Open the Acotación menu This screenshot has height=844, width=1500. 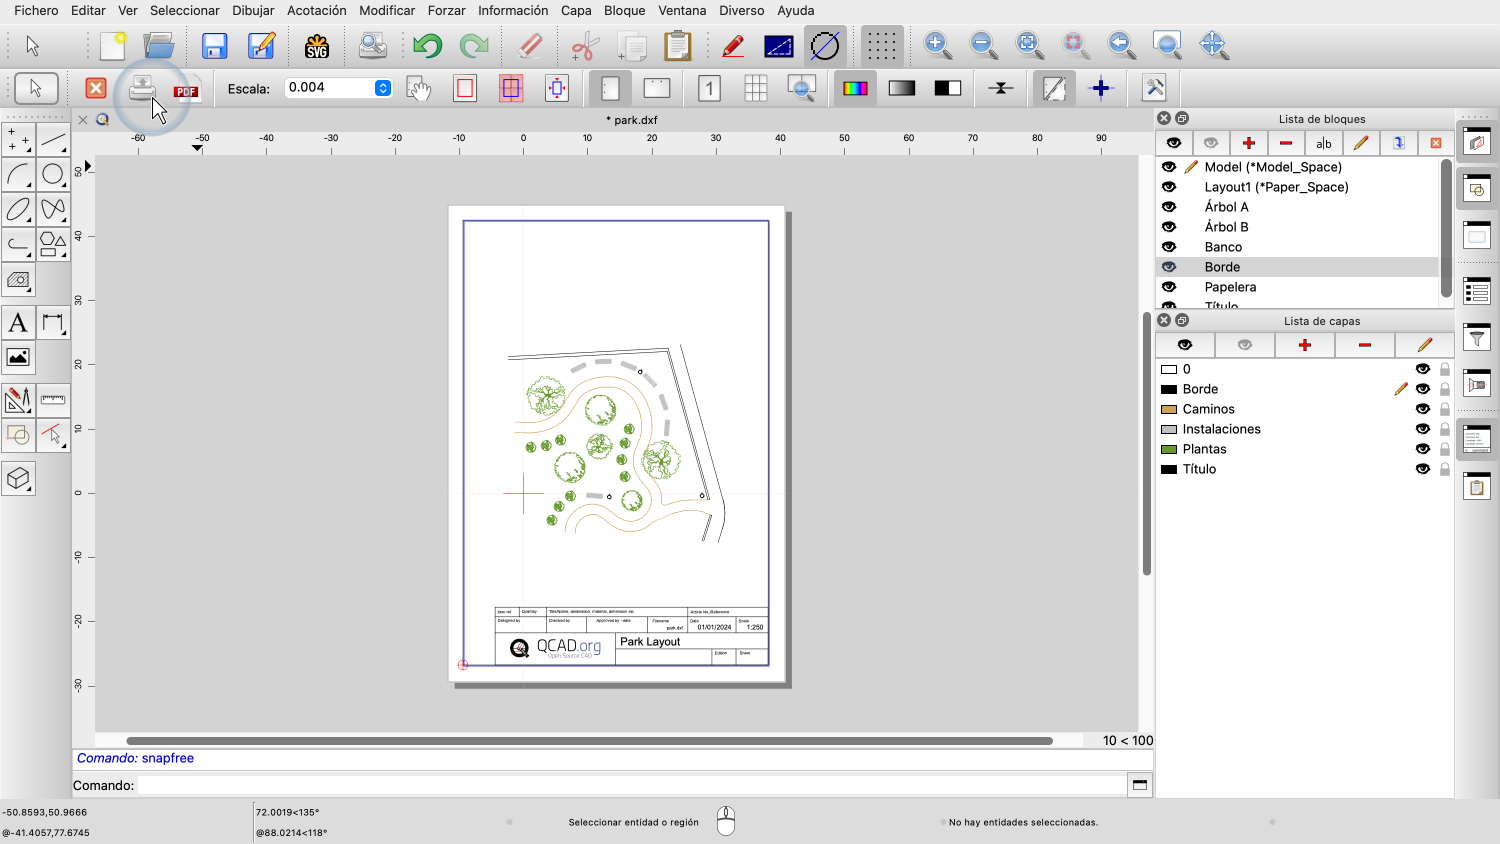(x=317, y=10)
